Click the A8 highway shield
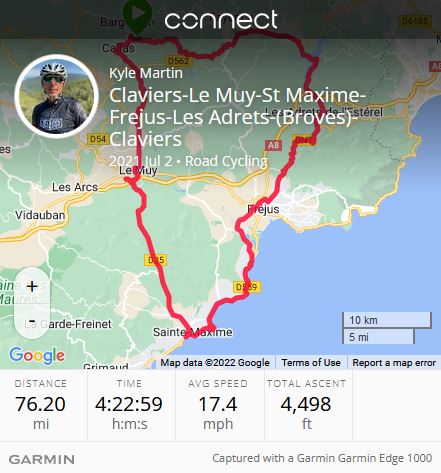This screenshot has width=441, height=473. [x=273, y=145]
